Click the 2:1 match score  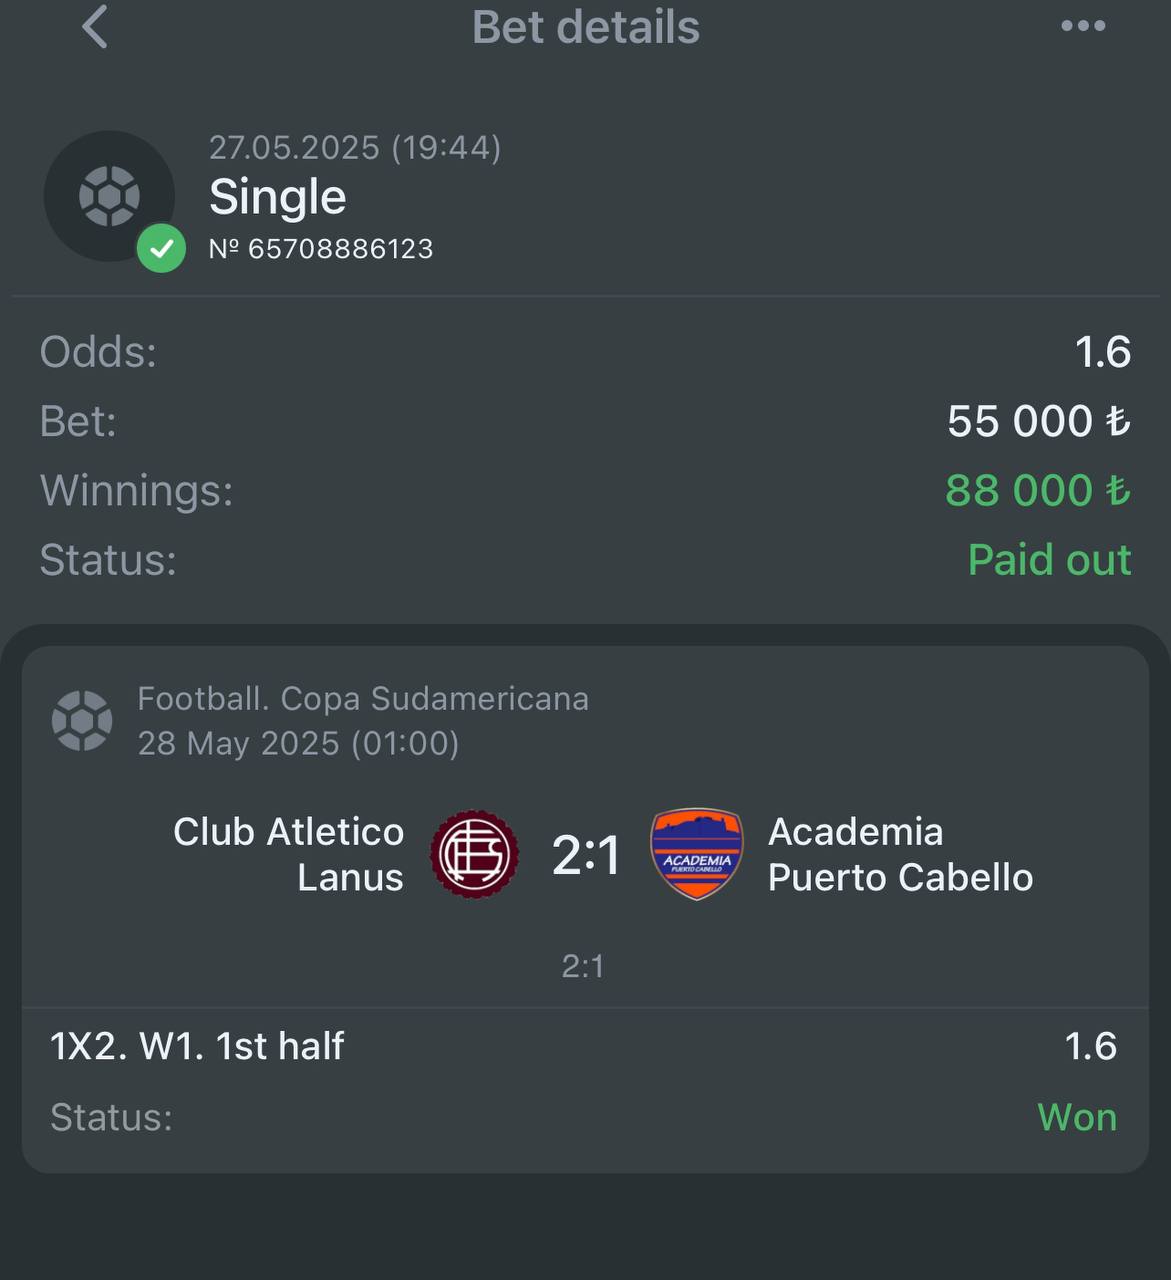tap(586, 856)
